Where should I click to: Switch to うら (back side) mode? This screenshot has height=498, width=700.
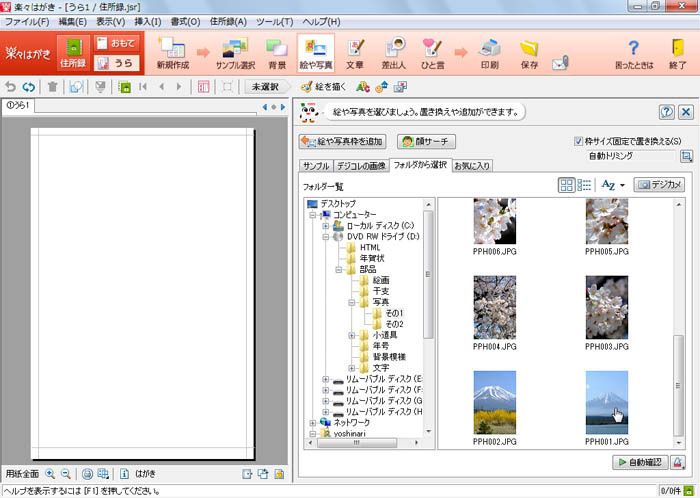(117, 63)
